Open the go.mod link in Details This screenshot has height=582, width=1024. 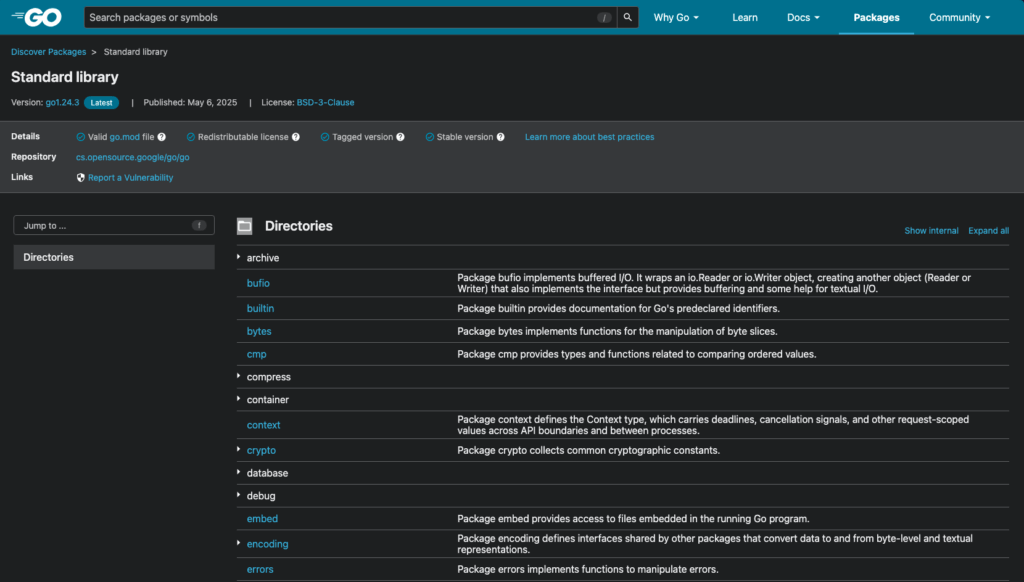pos(124,137)
